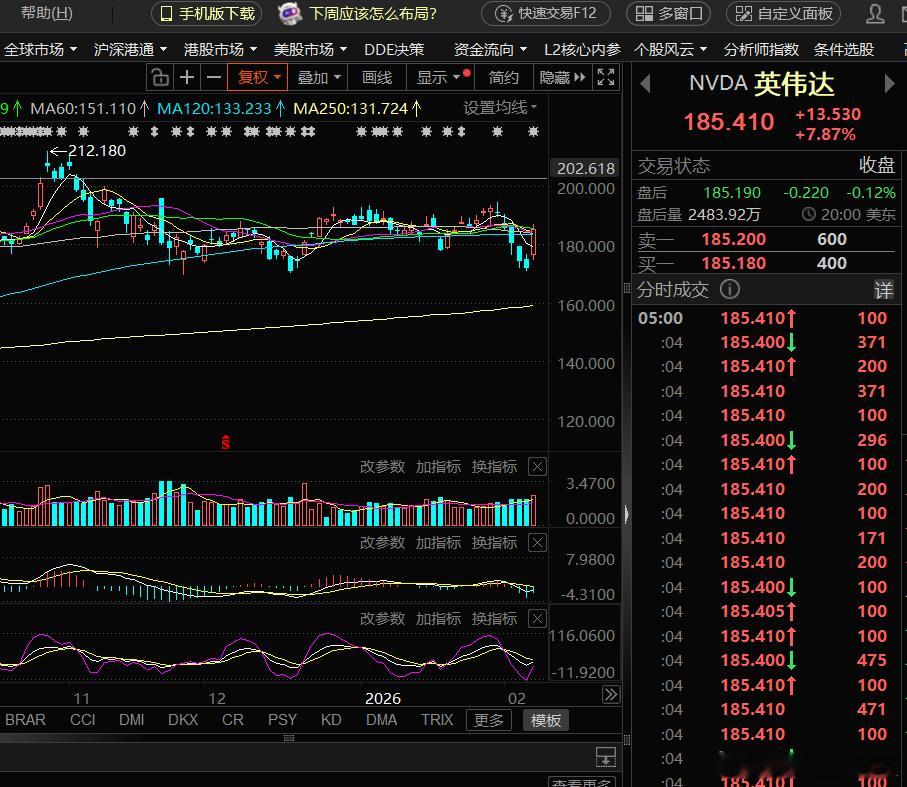Open the 叠加 overlay dropdown
Image resolution: width=907 pixels, height=787 pixels.
pyautogui.click(x=318, y=77)
